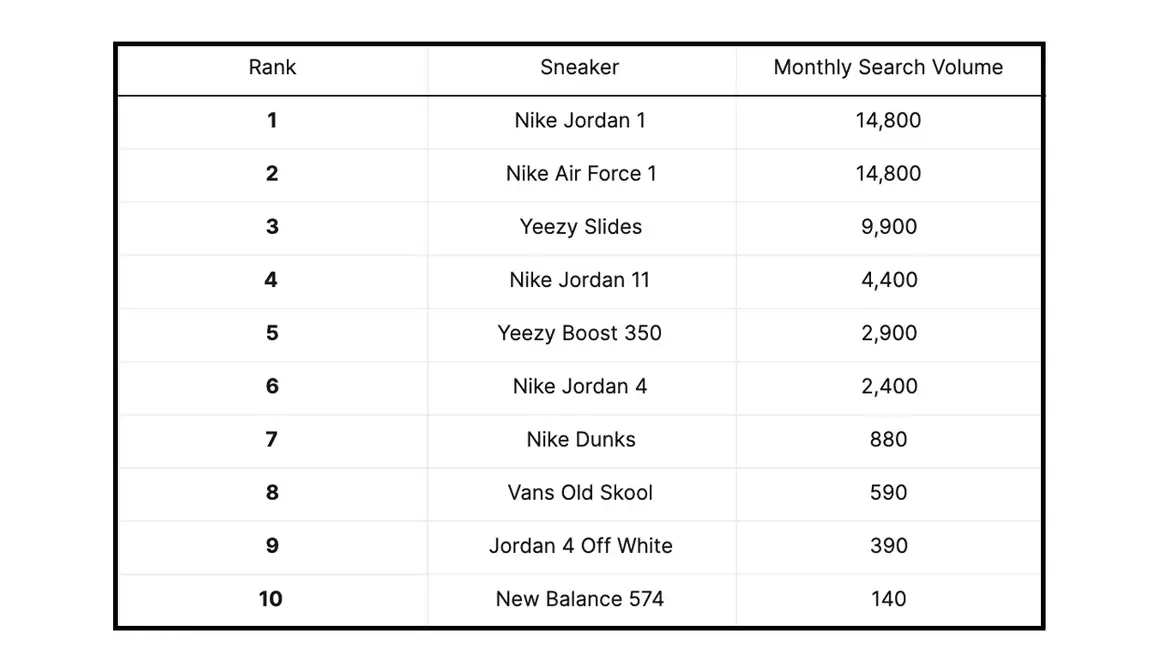Click the 140 search volume value
The width and height of the screenshot is (1160, 672).
pyautogui.click(x=888, y=599)
